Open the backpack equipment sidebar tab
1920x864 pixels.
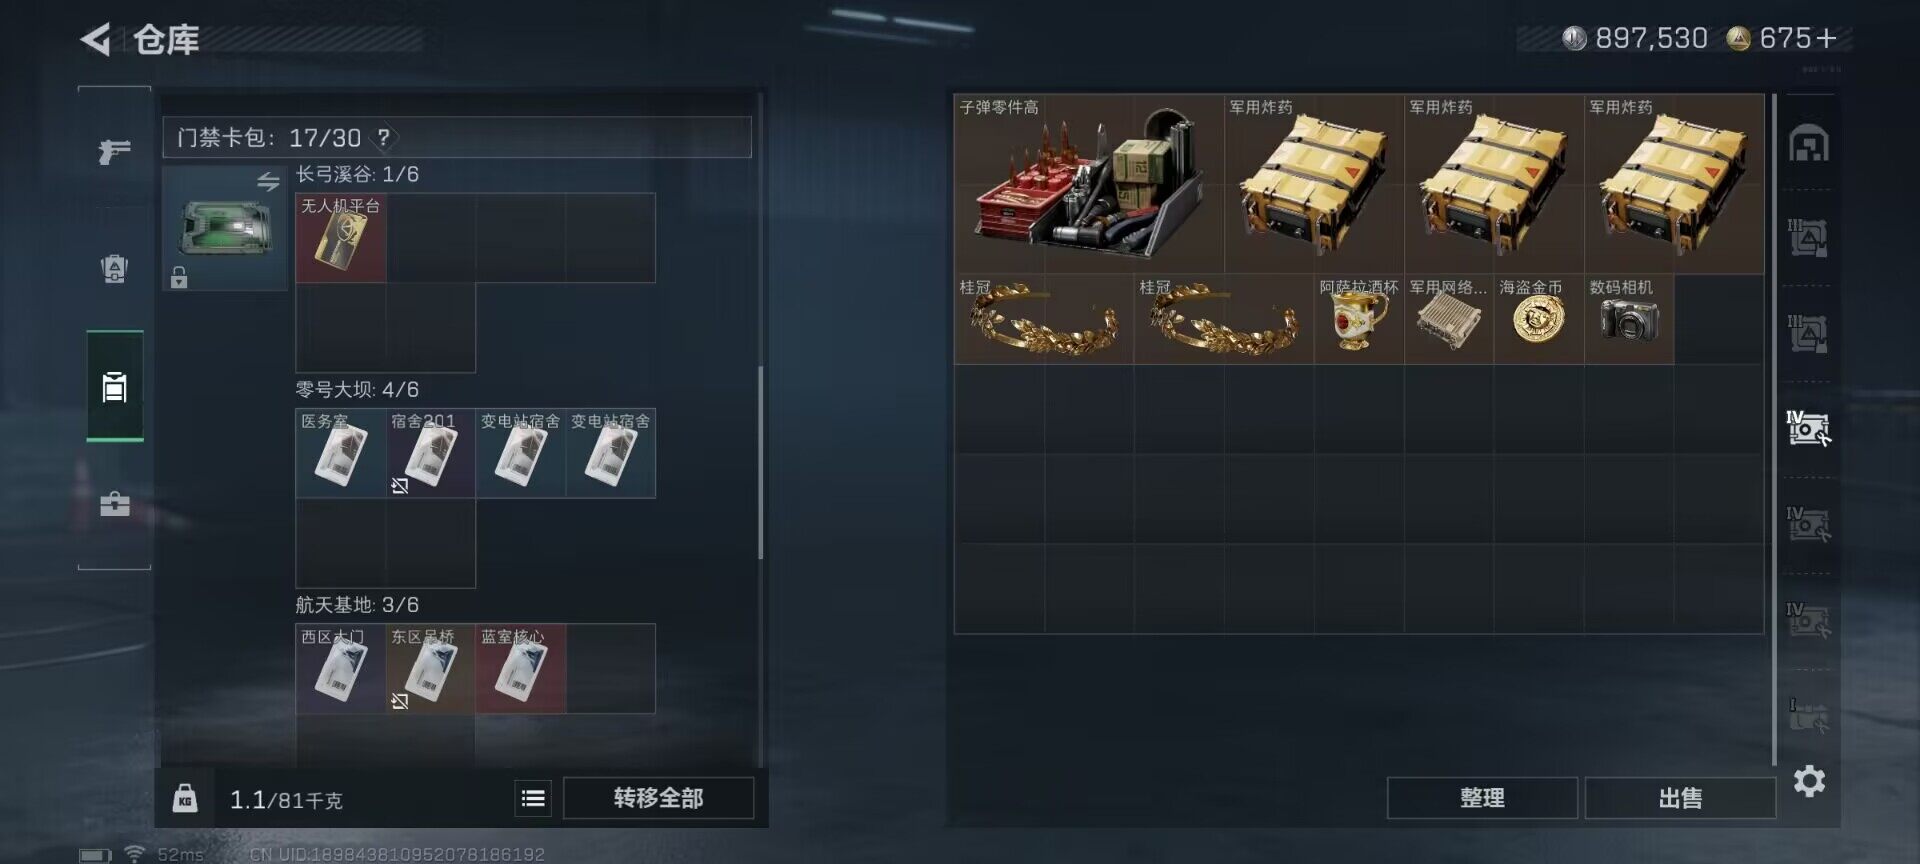[114, 268]
